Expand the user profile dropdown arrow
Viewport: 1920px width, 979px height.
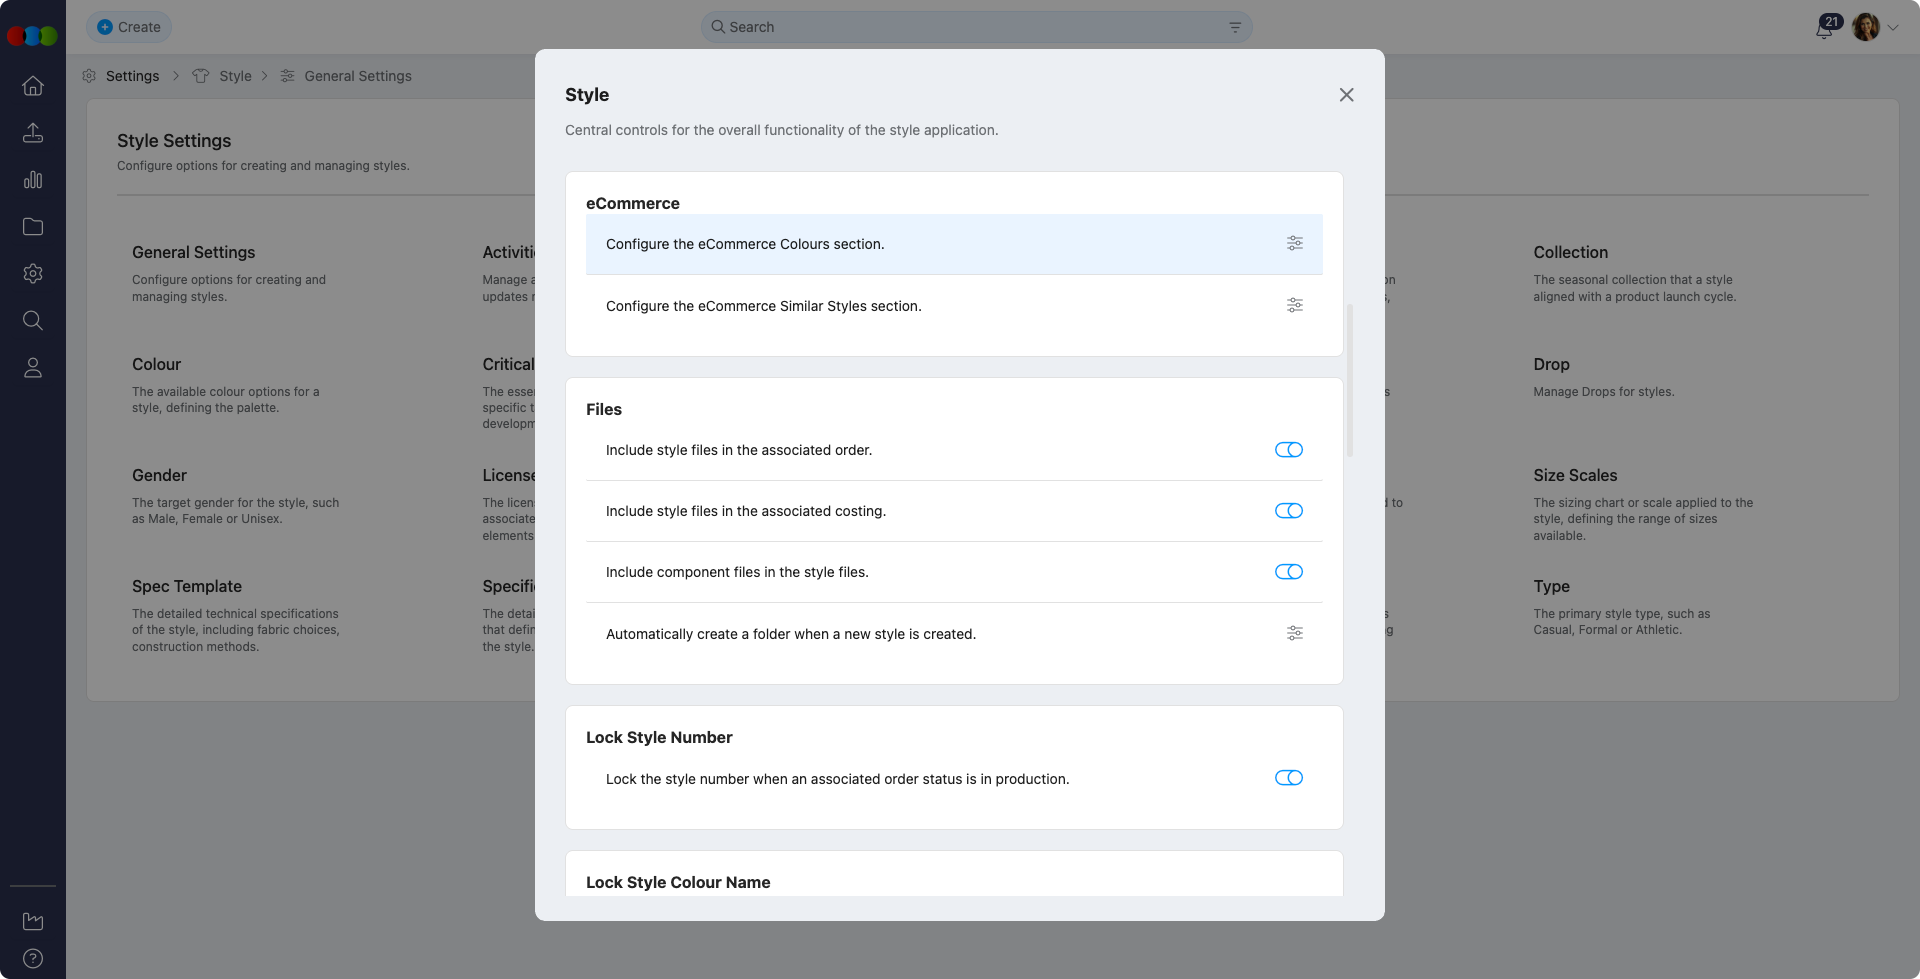click(x=1893, y=28)
